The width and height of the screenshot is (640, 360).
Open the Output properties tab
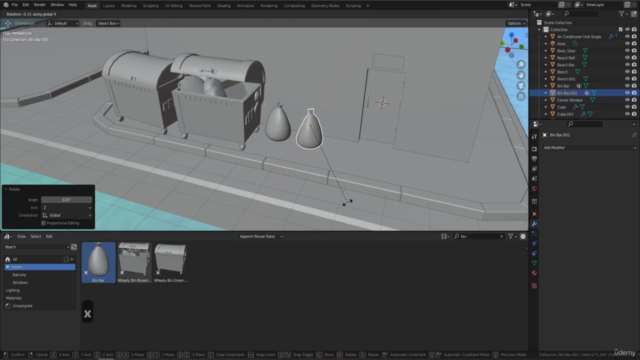[534, 159]
